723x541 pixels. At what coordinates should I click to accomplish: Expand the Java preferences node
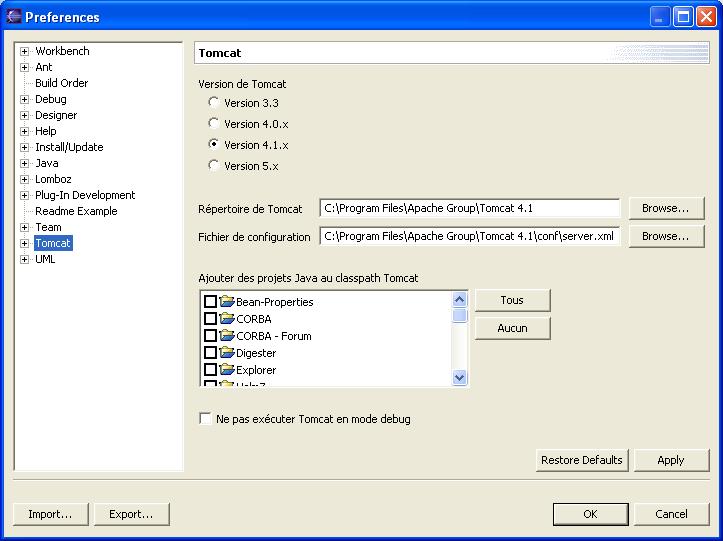(x=25, y=163)
